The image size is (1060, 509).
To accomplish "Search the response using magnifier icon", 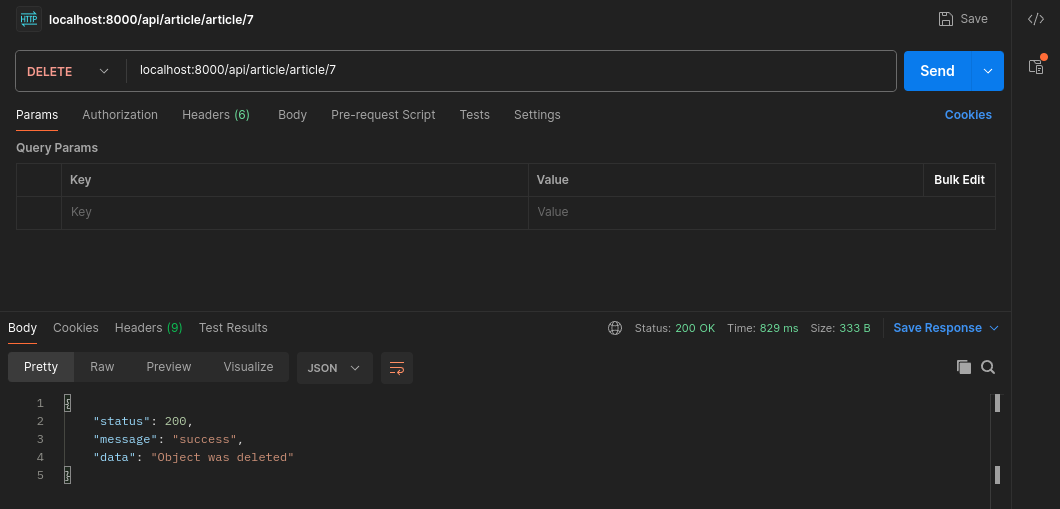I will [x=988, y=367].
